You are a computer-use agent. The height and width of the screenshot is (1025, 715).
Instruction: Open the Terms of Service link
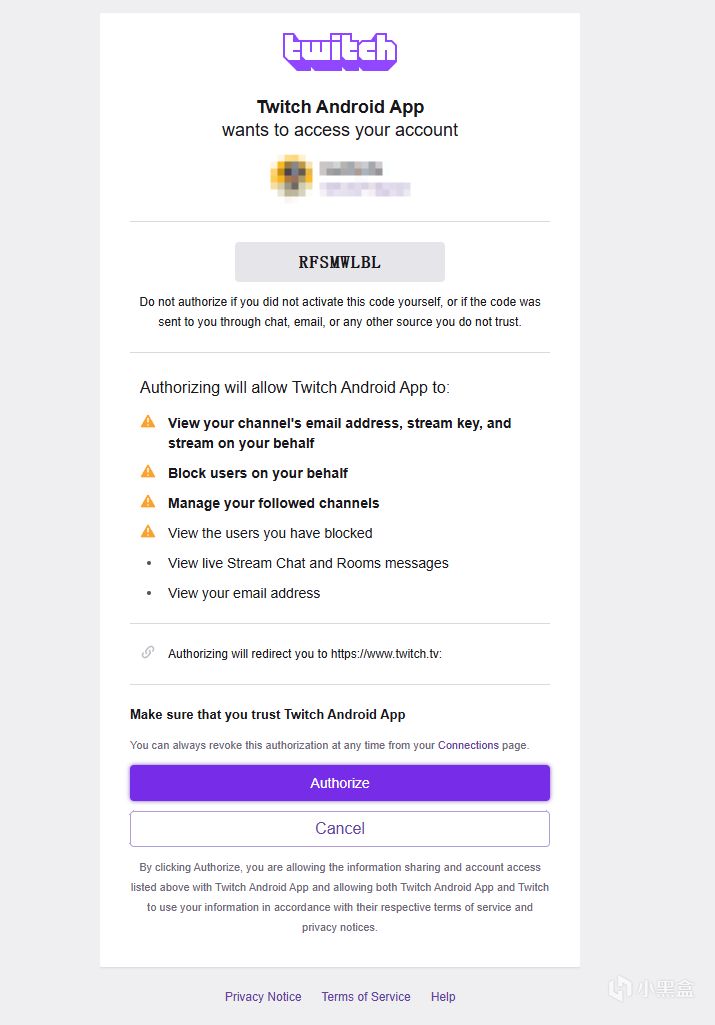click(x=366, y=996)
